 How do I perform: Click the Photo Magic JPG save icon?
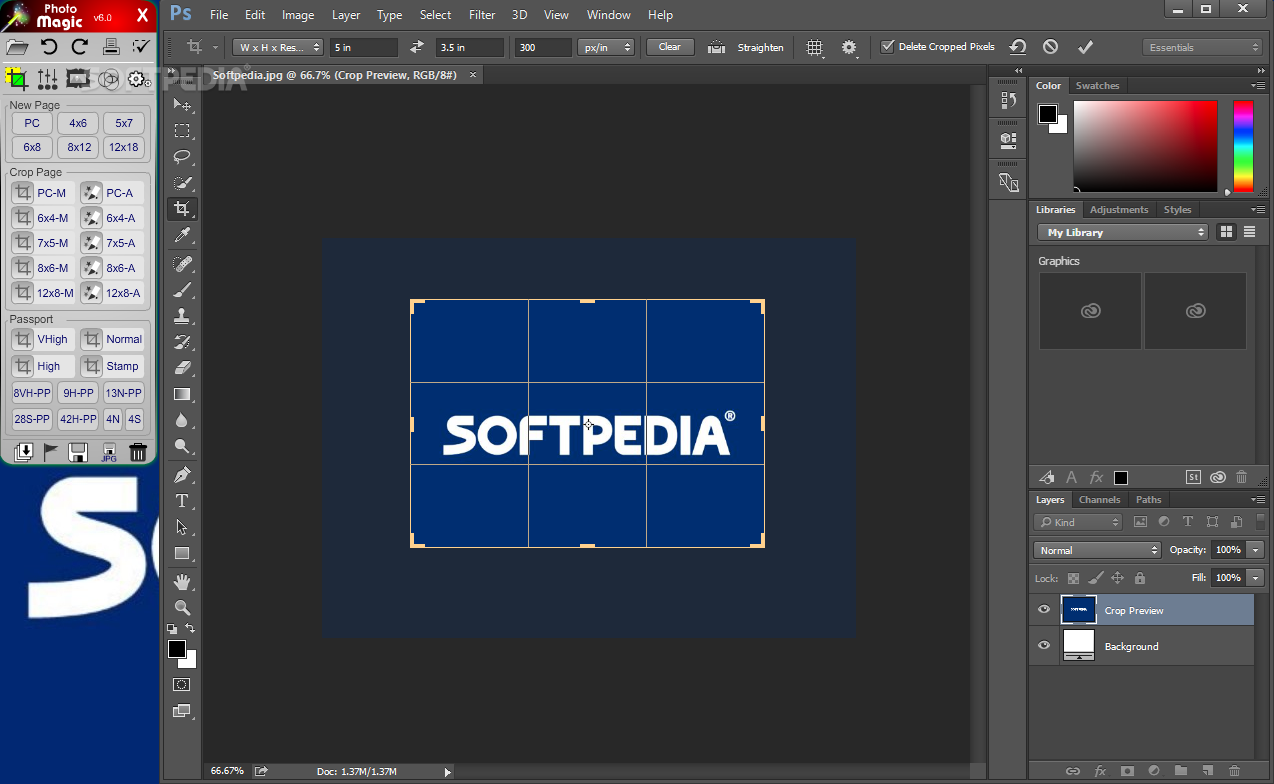point(109,452)
